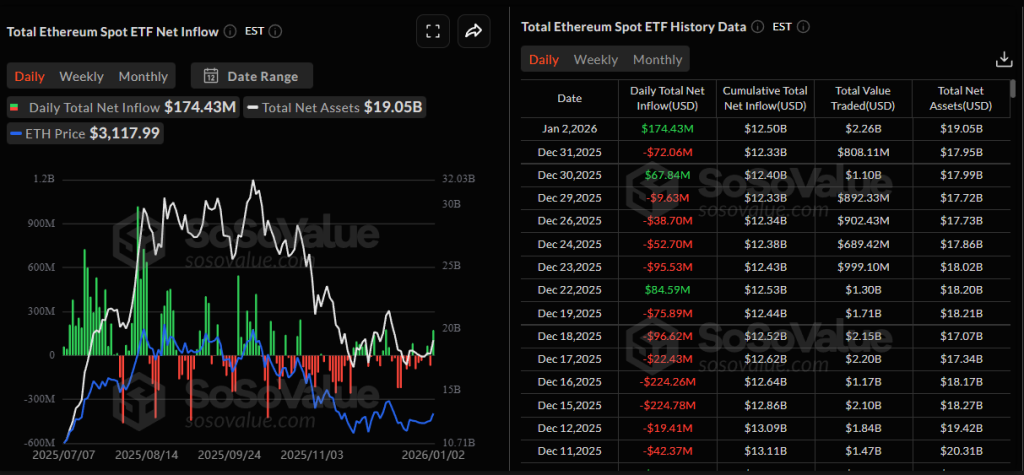This screenshot has height=475, width=1024.
Task: Select Daily tab in history table
Action: tap(543, 60)
